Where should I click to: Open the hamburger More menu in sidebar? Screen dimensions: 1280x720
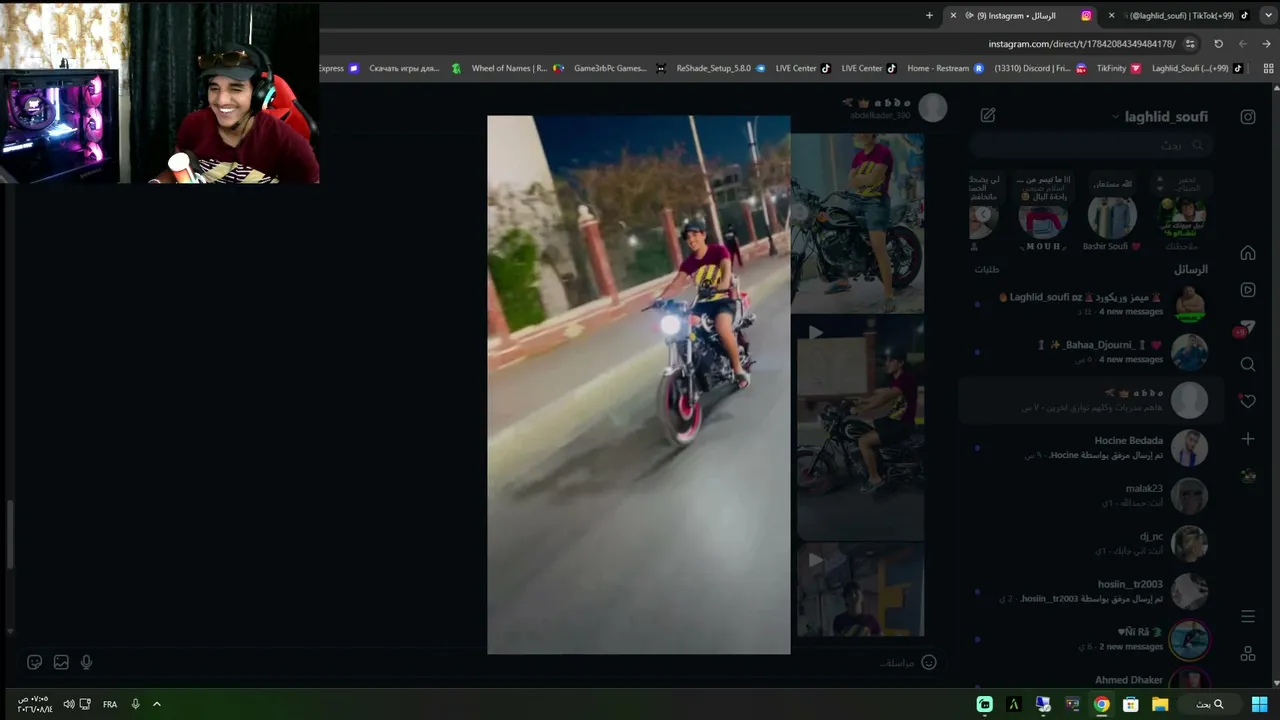click(x=1248, y=616)
